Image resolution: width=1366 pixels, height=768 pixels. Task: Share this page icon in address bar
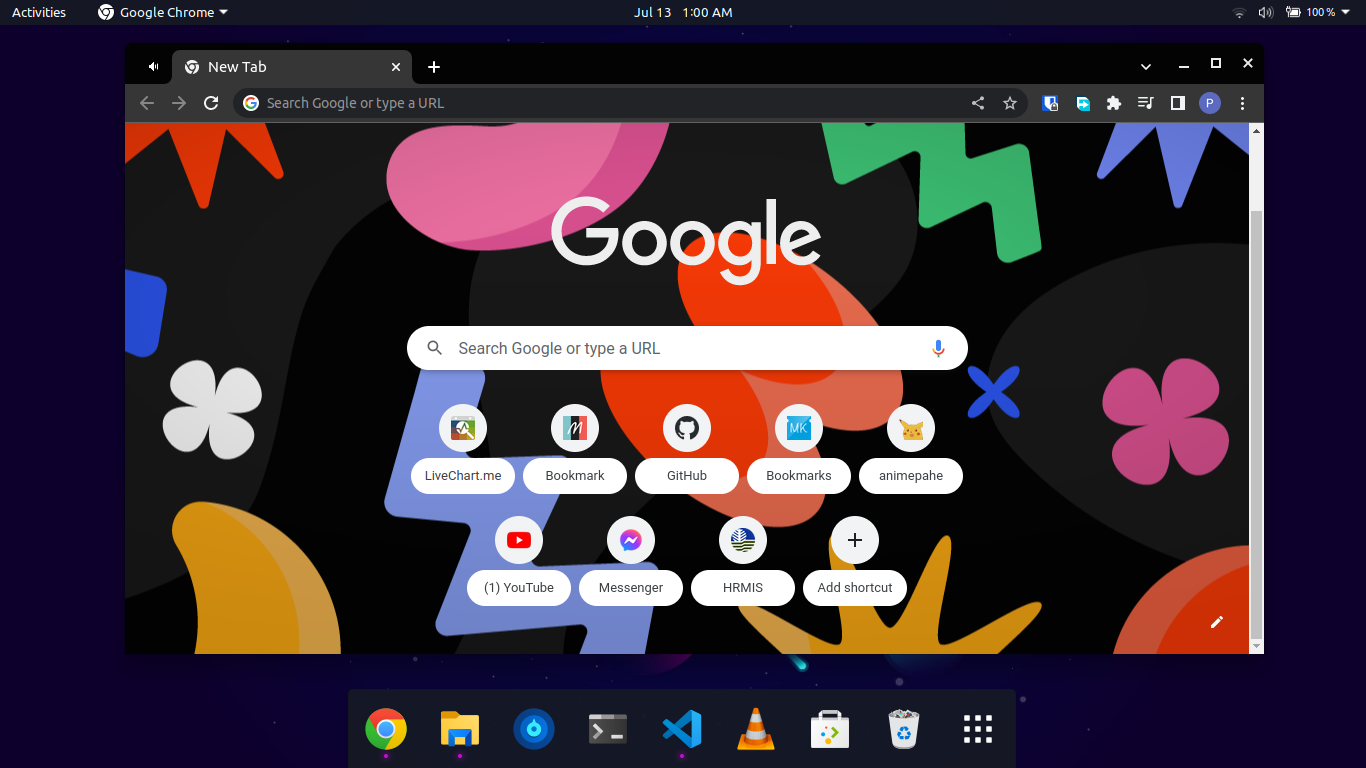pyautogui.click(x=978, y=103)
